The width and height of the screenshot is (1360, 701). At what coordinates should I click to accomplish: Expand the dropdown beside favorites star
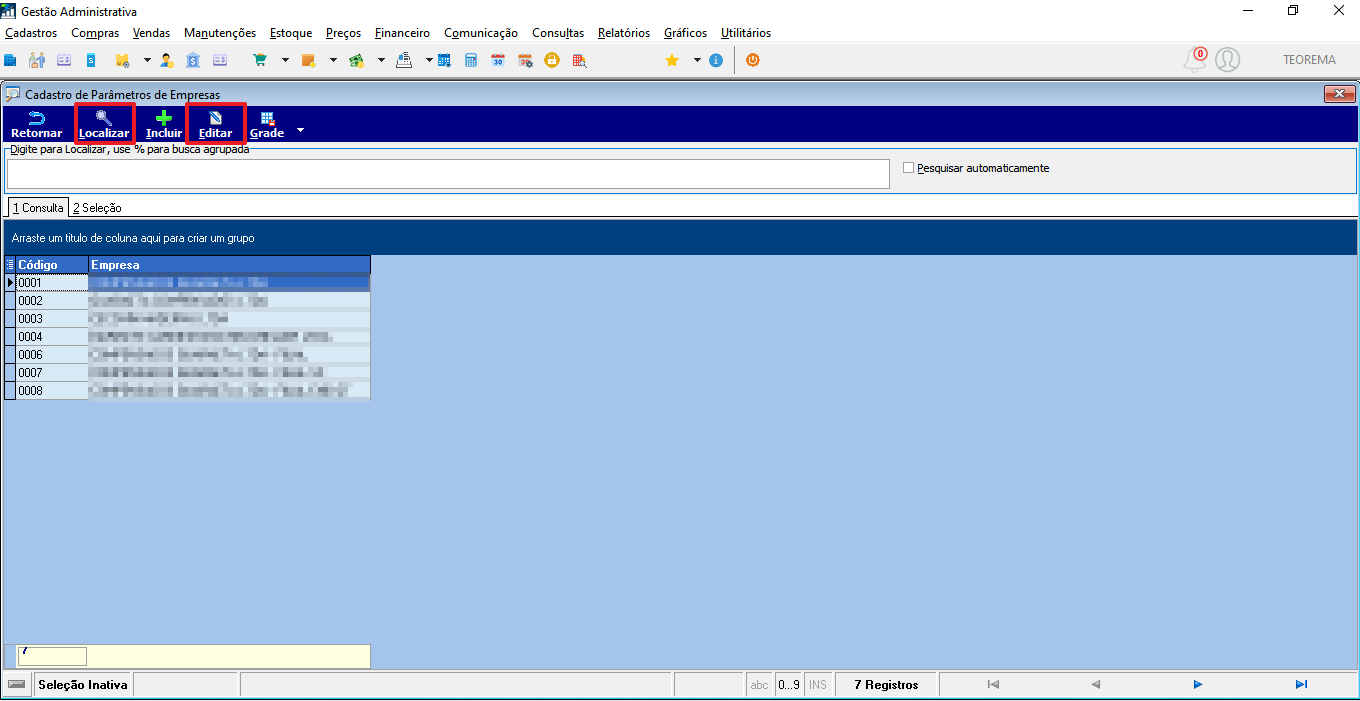click(x=697, y=60)
